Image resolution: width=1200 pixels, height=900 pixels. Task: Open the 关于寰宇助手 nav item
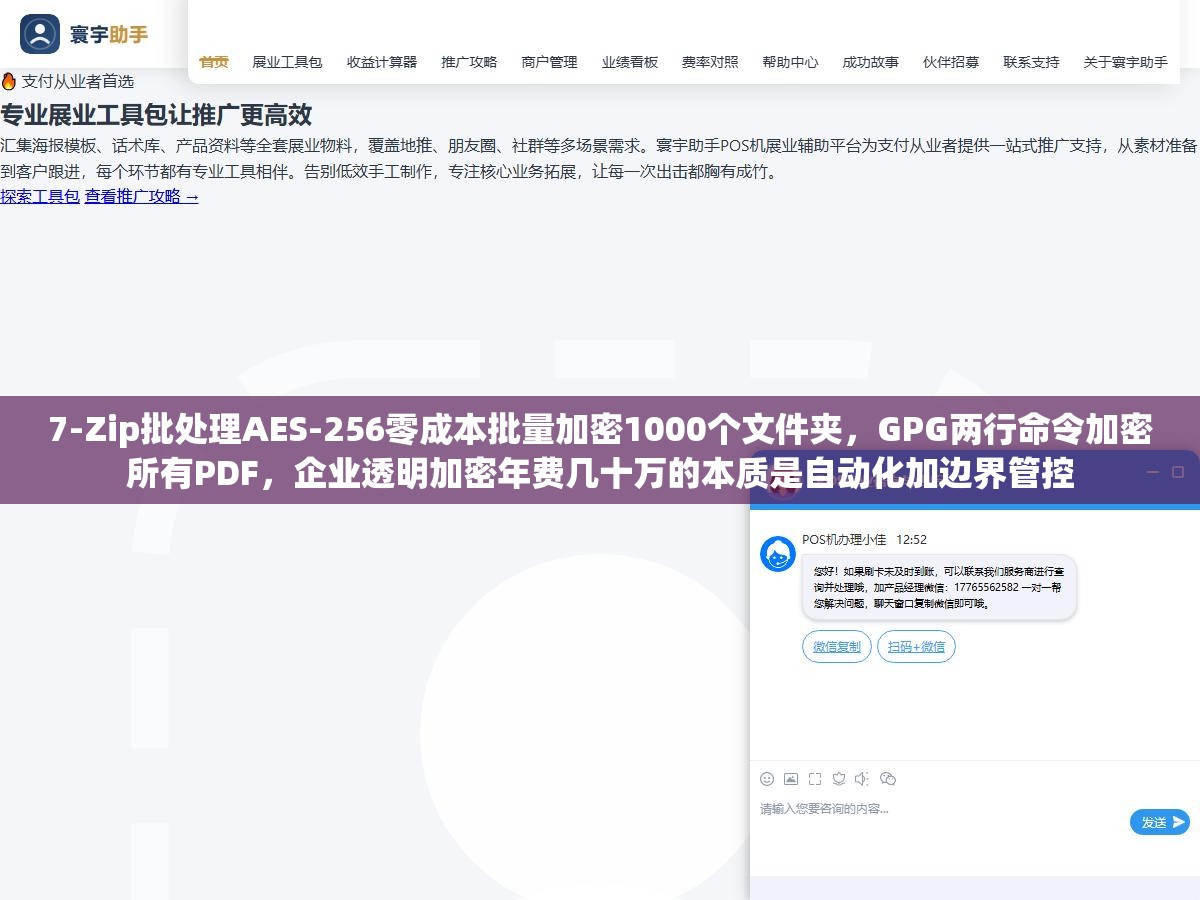(x=1125, y=62)
